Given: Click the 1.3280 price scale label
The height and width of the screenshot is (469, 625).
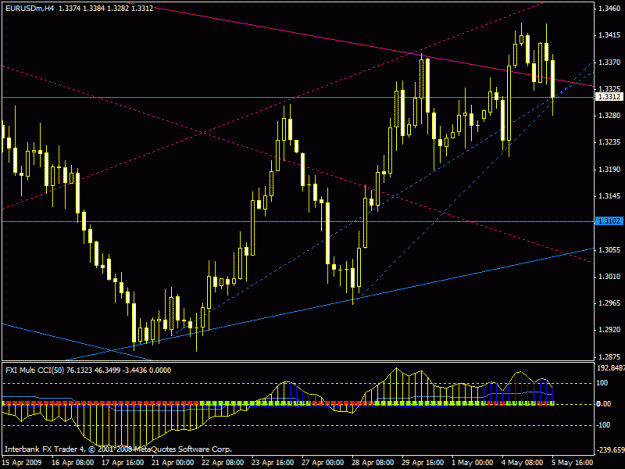Looking at the screenshot, I should [x=609, y=116].
